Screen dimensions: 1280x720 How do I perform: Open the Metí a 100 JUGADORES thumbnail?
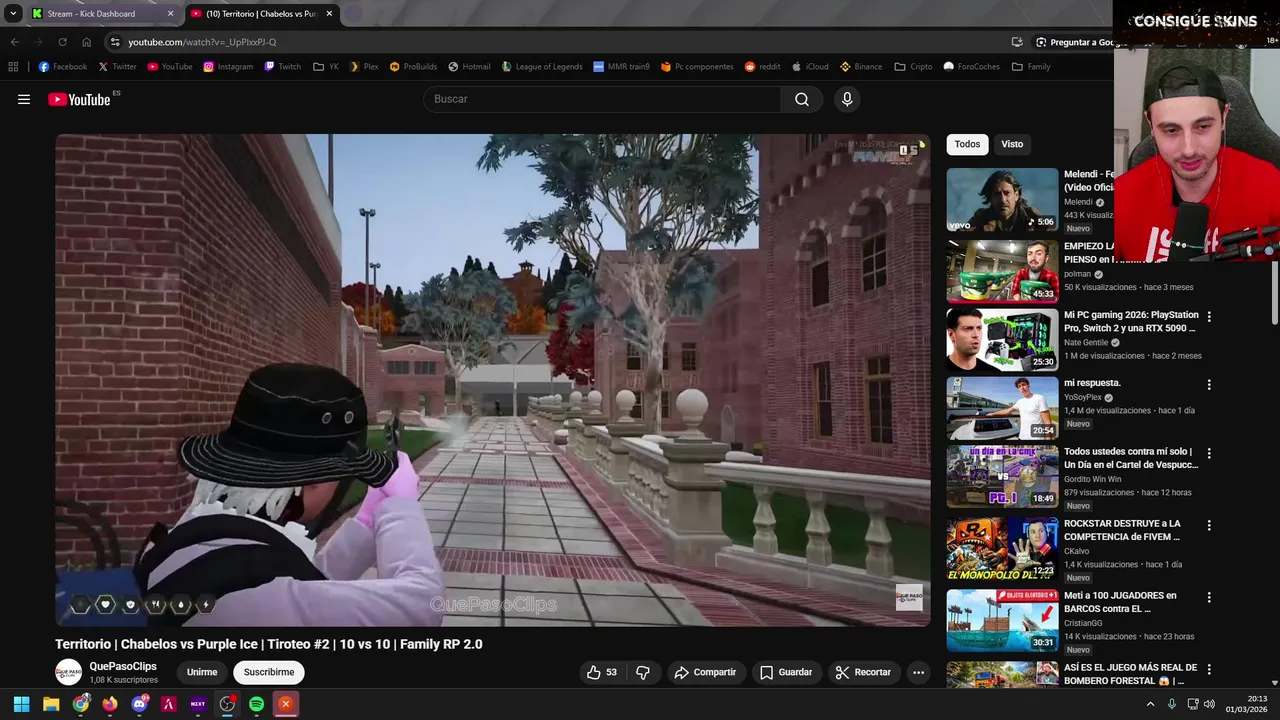(1002, 620)
